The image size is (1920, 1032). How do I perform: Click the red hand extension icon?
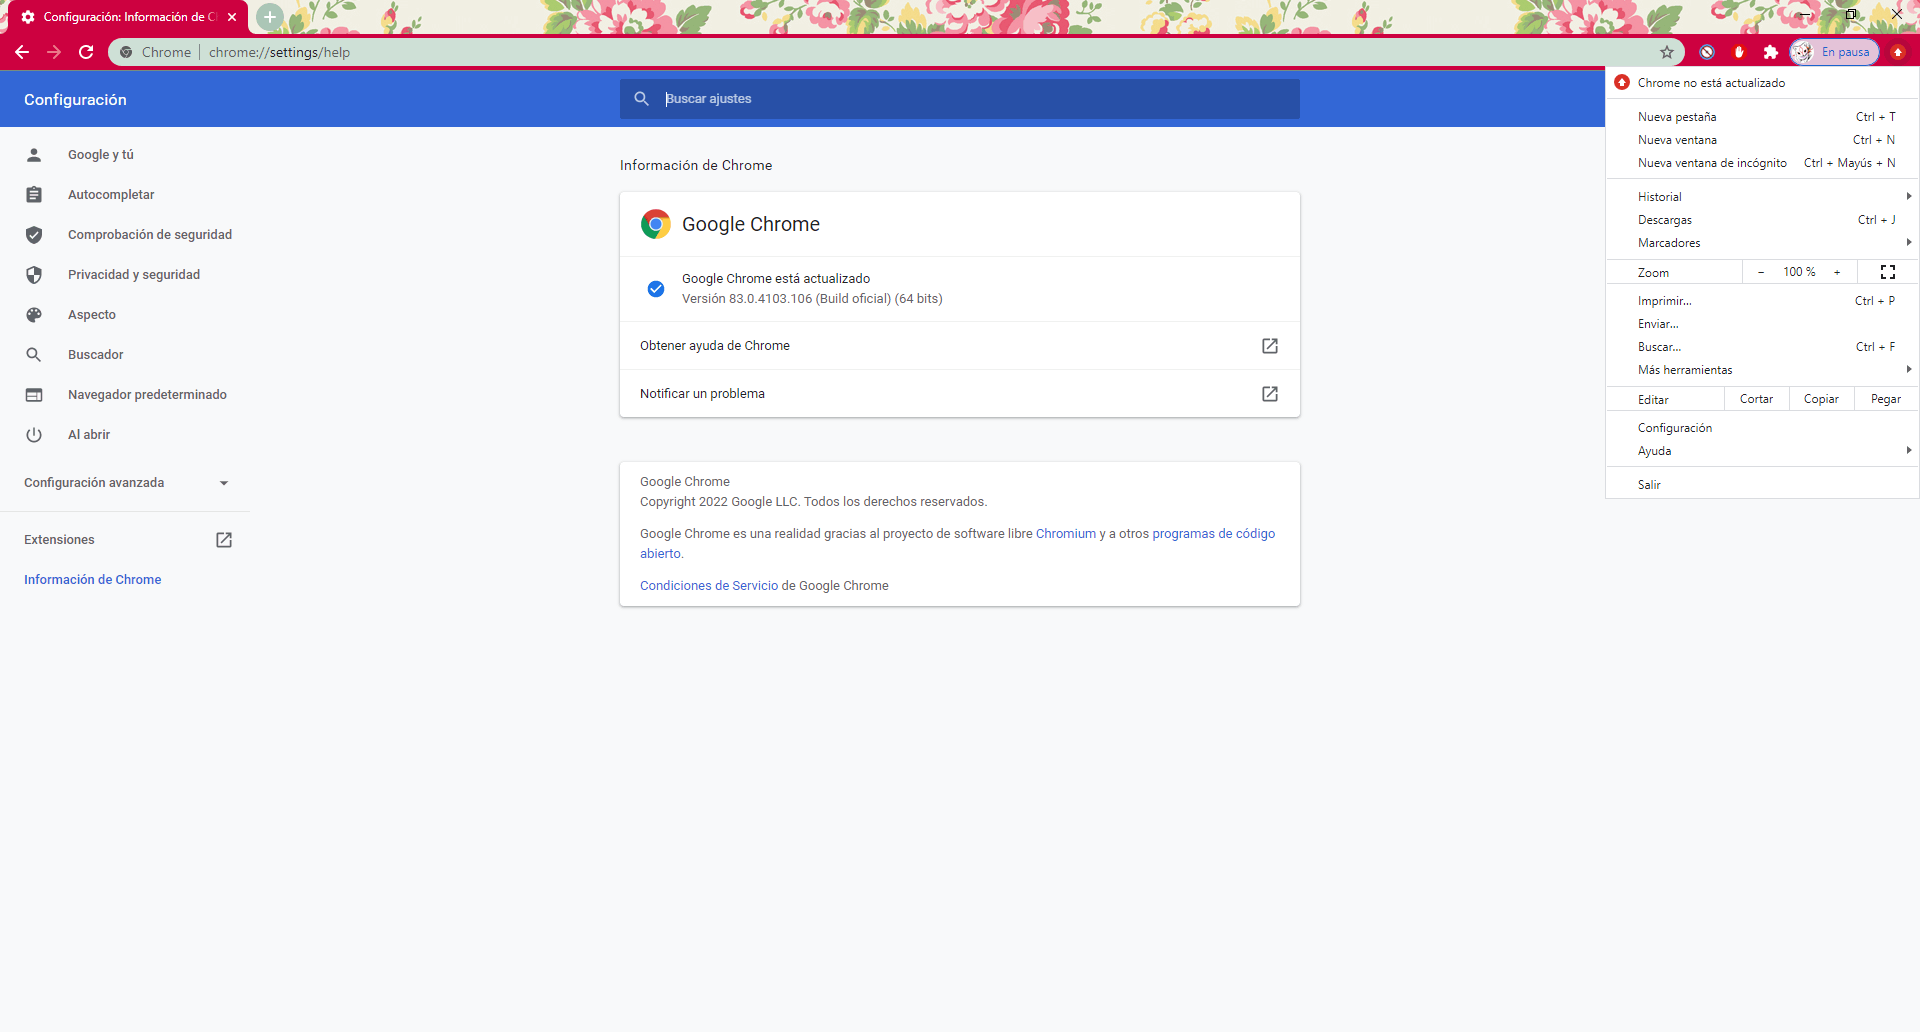click(x=1739, y=52)
